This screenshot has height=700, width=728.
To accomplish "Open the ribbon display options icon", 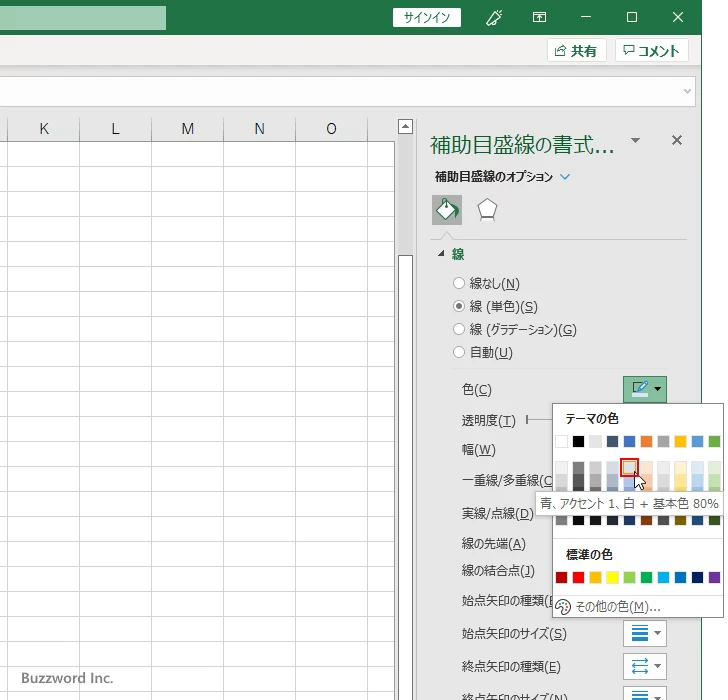I will 539,18.
